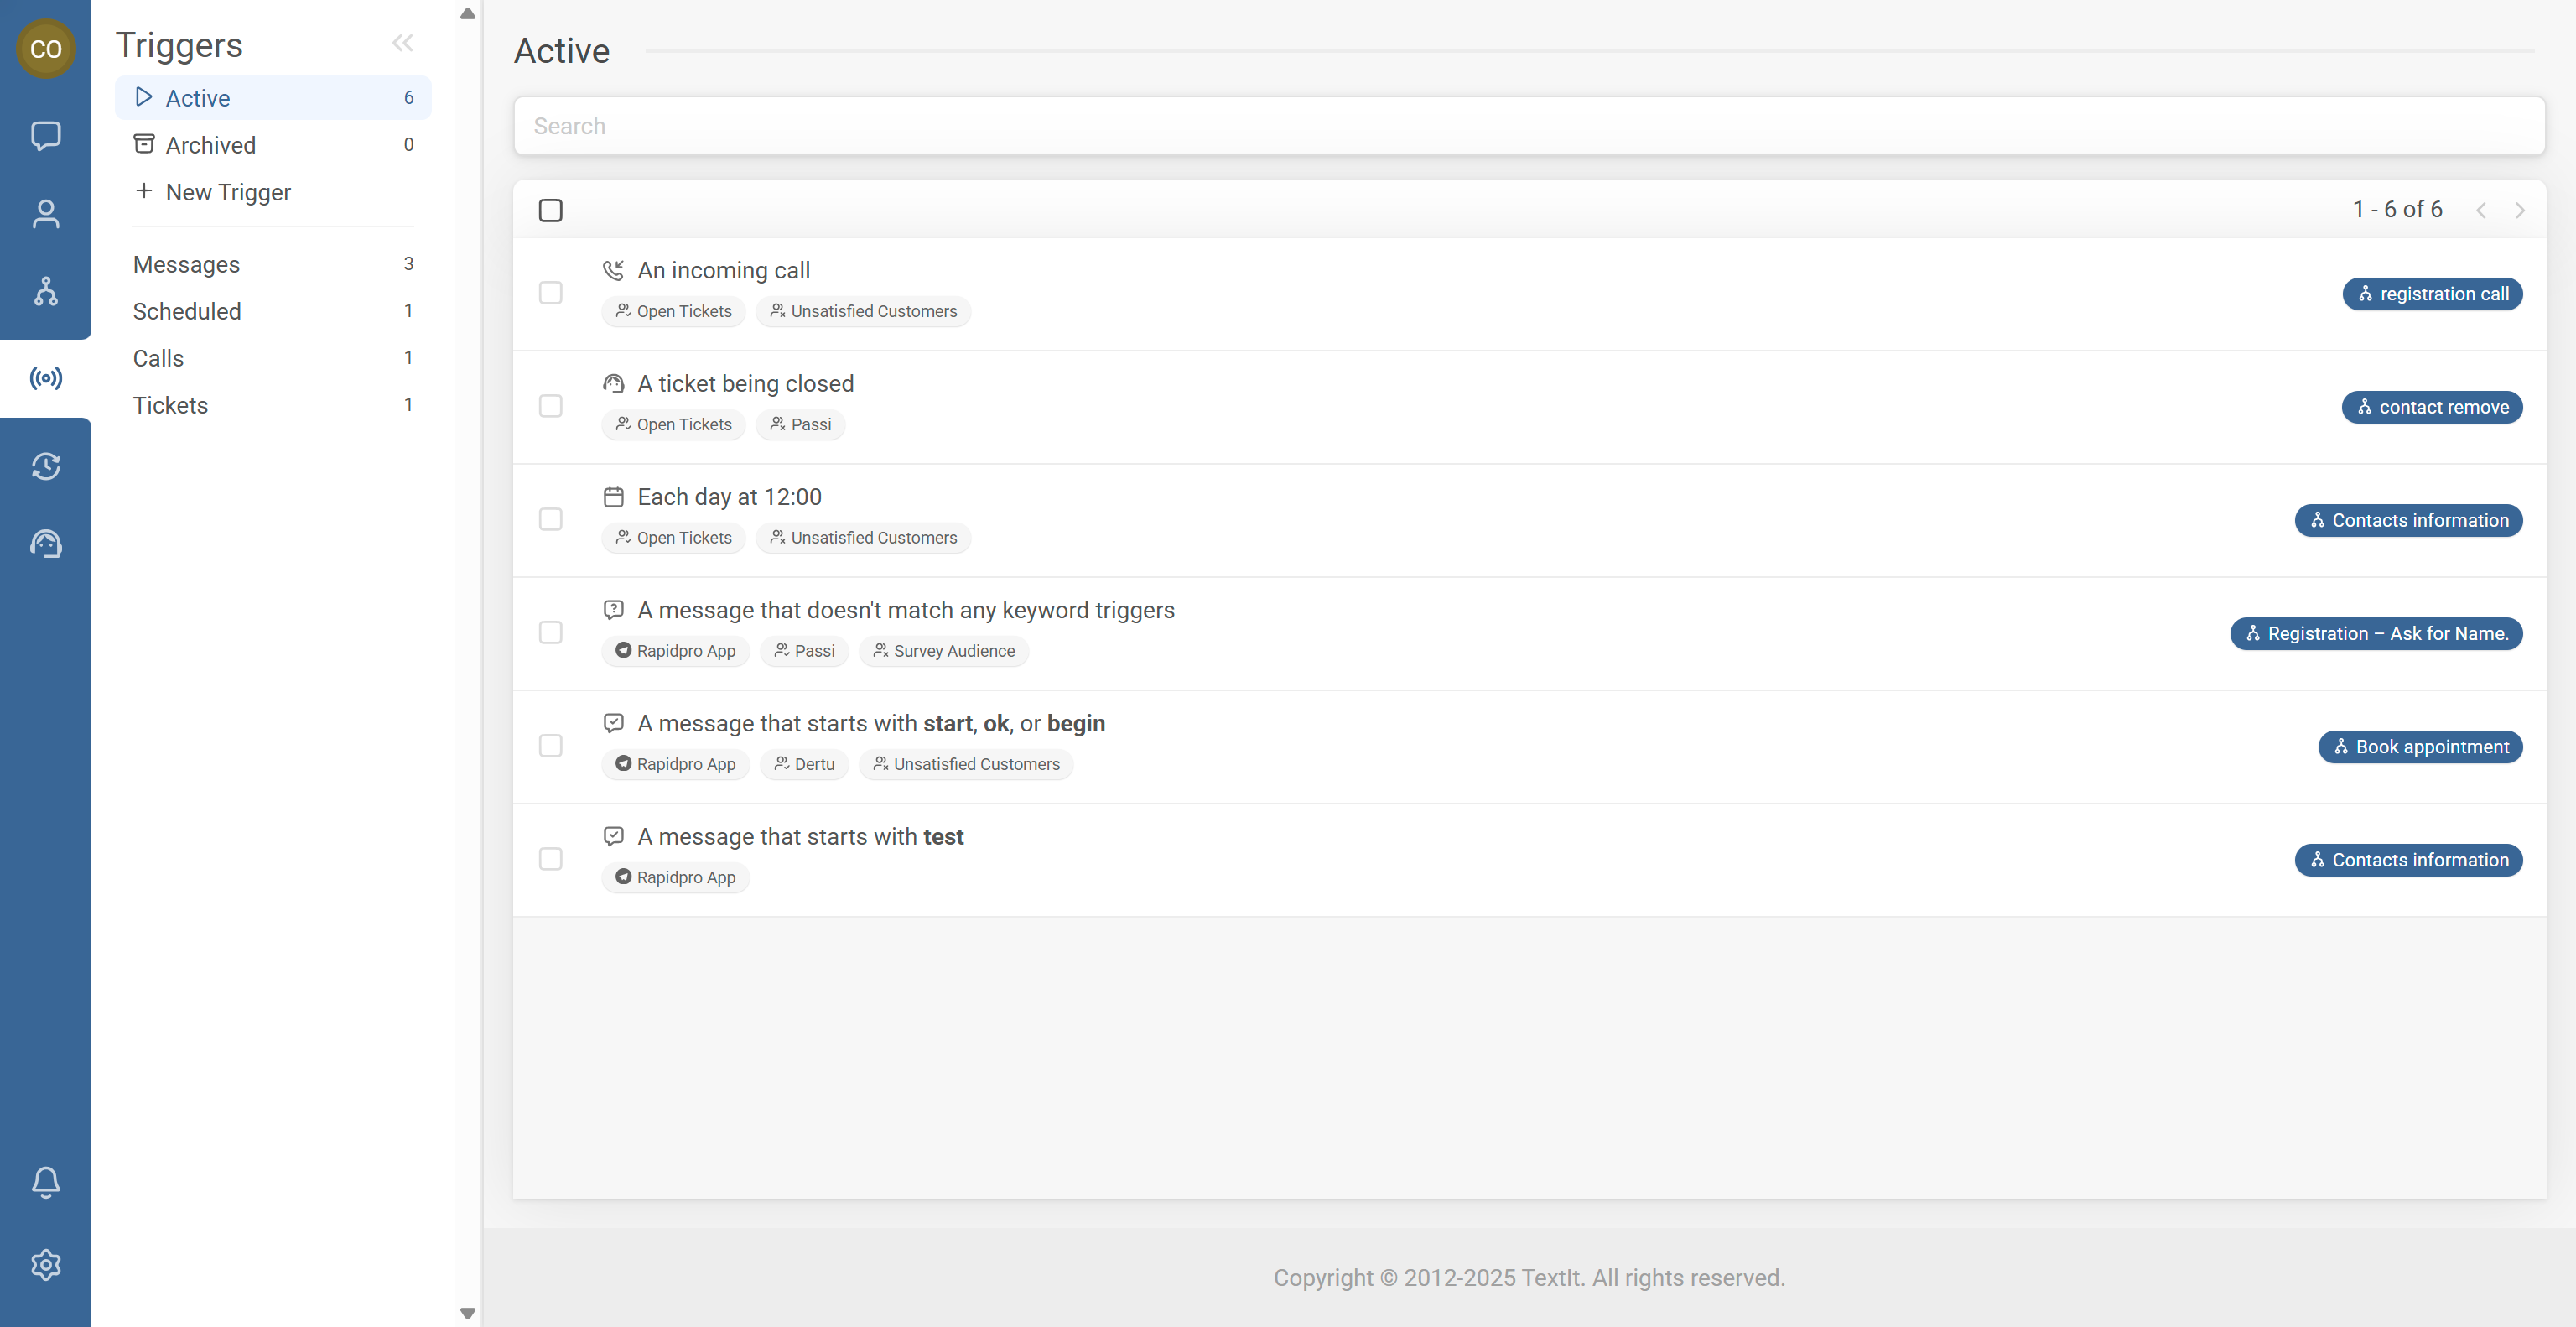
Task: Open the Archived triggers menu item
Action: tap(211, 145)
